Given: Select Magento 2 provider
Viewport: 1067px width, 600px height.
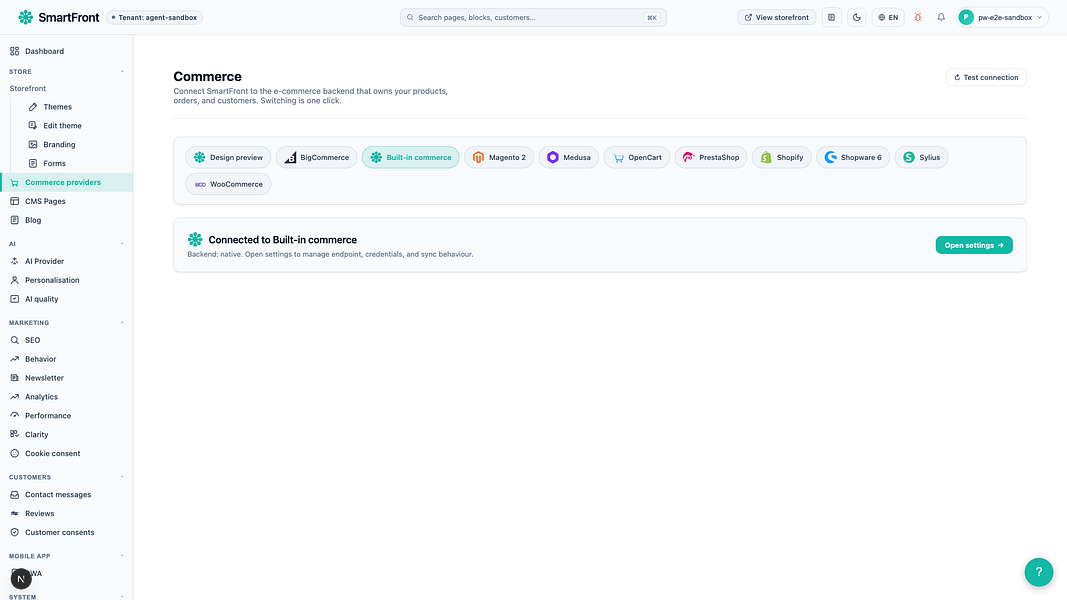Looking at the screenshot, I should (499, 157).
